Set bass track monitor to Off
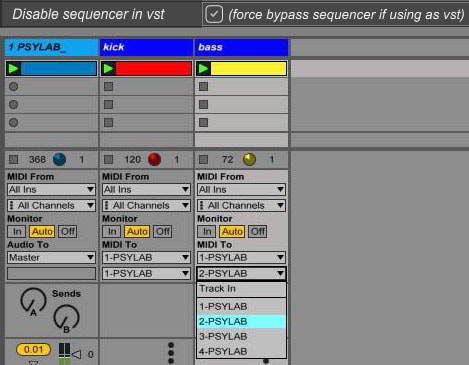Screen dimensions: 469x365 coord(258,231)
